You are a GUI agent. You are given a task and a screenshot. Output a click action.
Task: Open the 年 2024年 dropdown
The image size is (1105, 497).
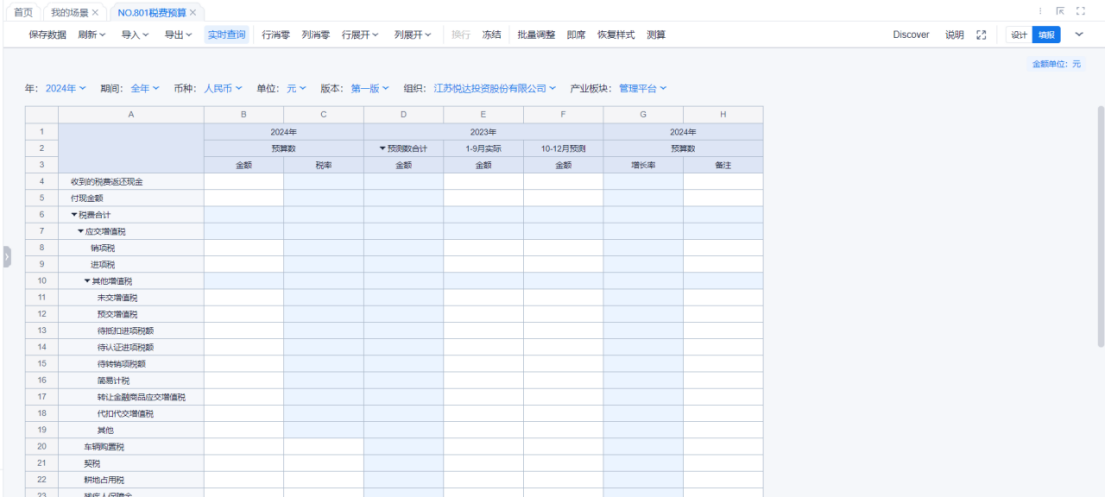[x=66, y=88]
